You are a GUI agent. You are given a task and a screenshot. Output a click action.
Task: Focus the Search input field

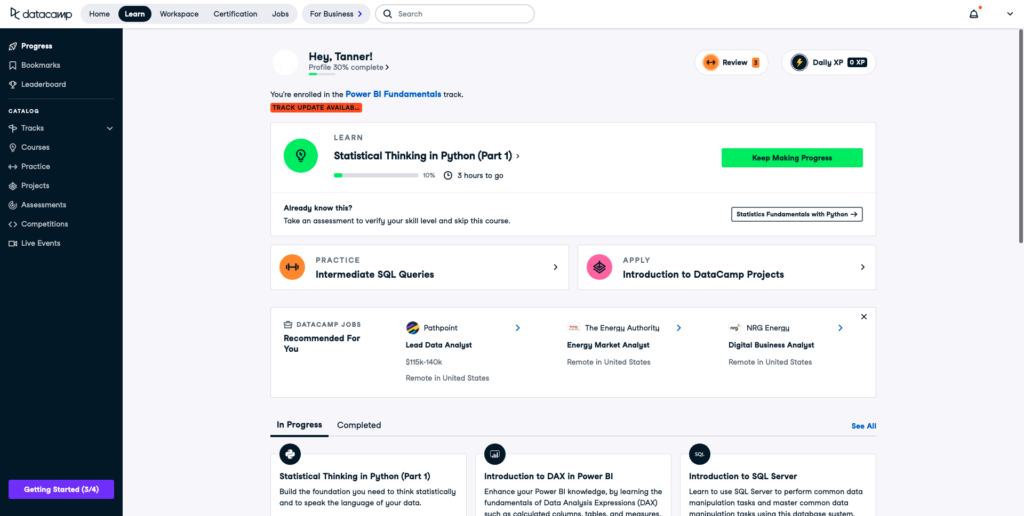tap(455, 14)
